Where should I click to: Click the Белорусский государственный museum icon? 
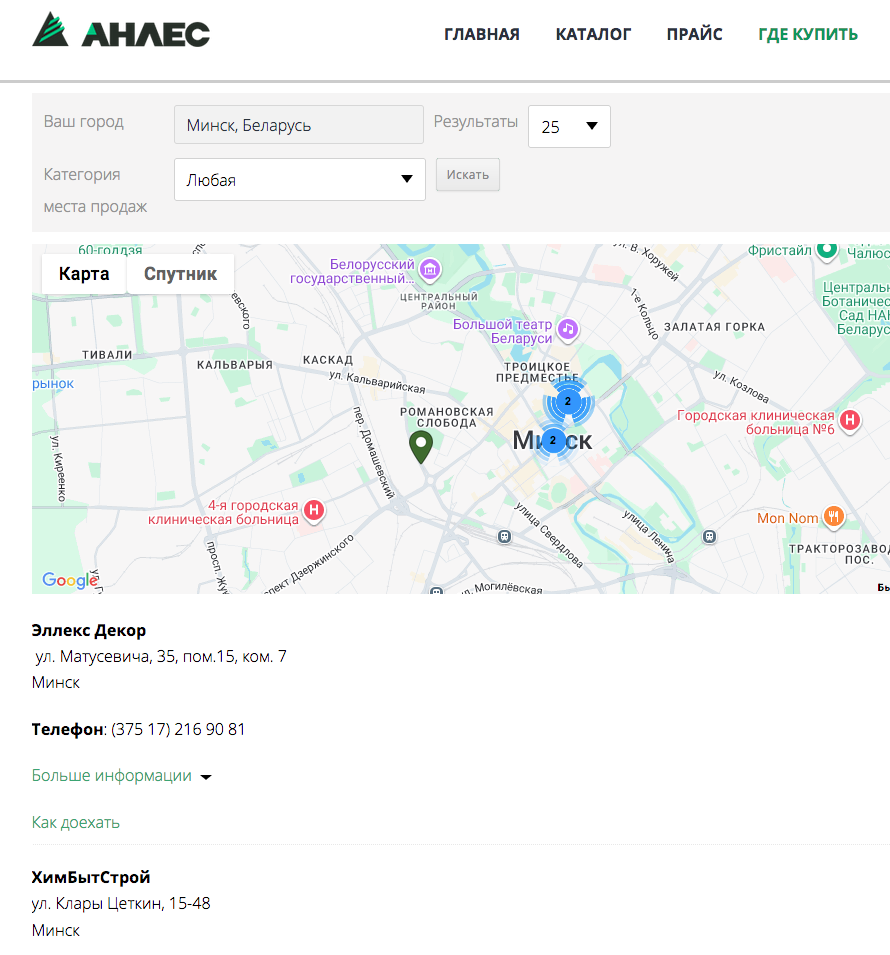430,269
